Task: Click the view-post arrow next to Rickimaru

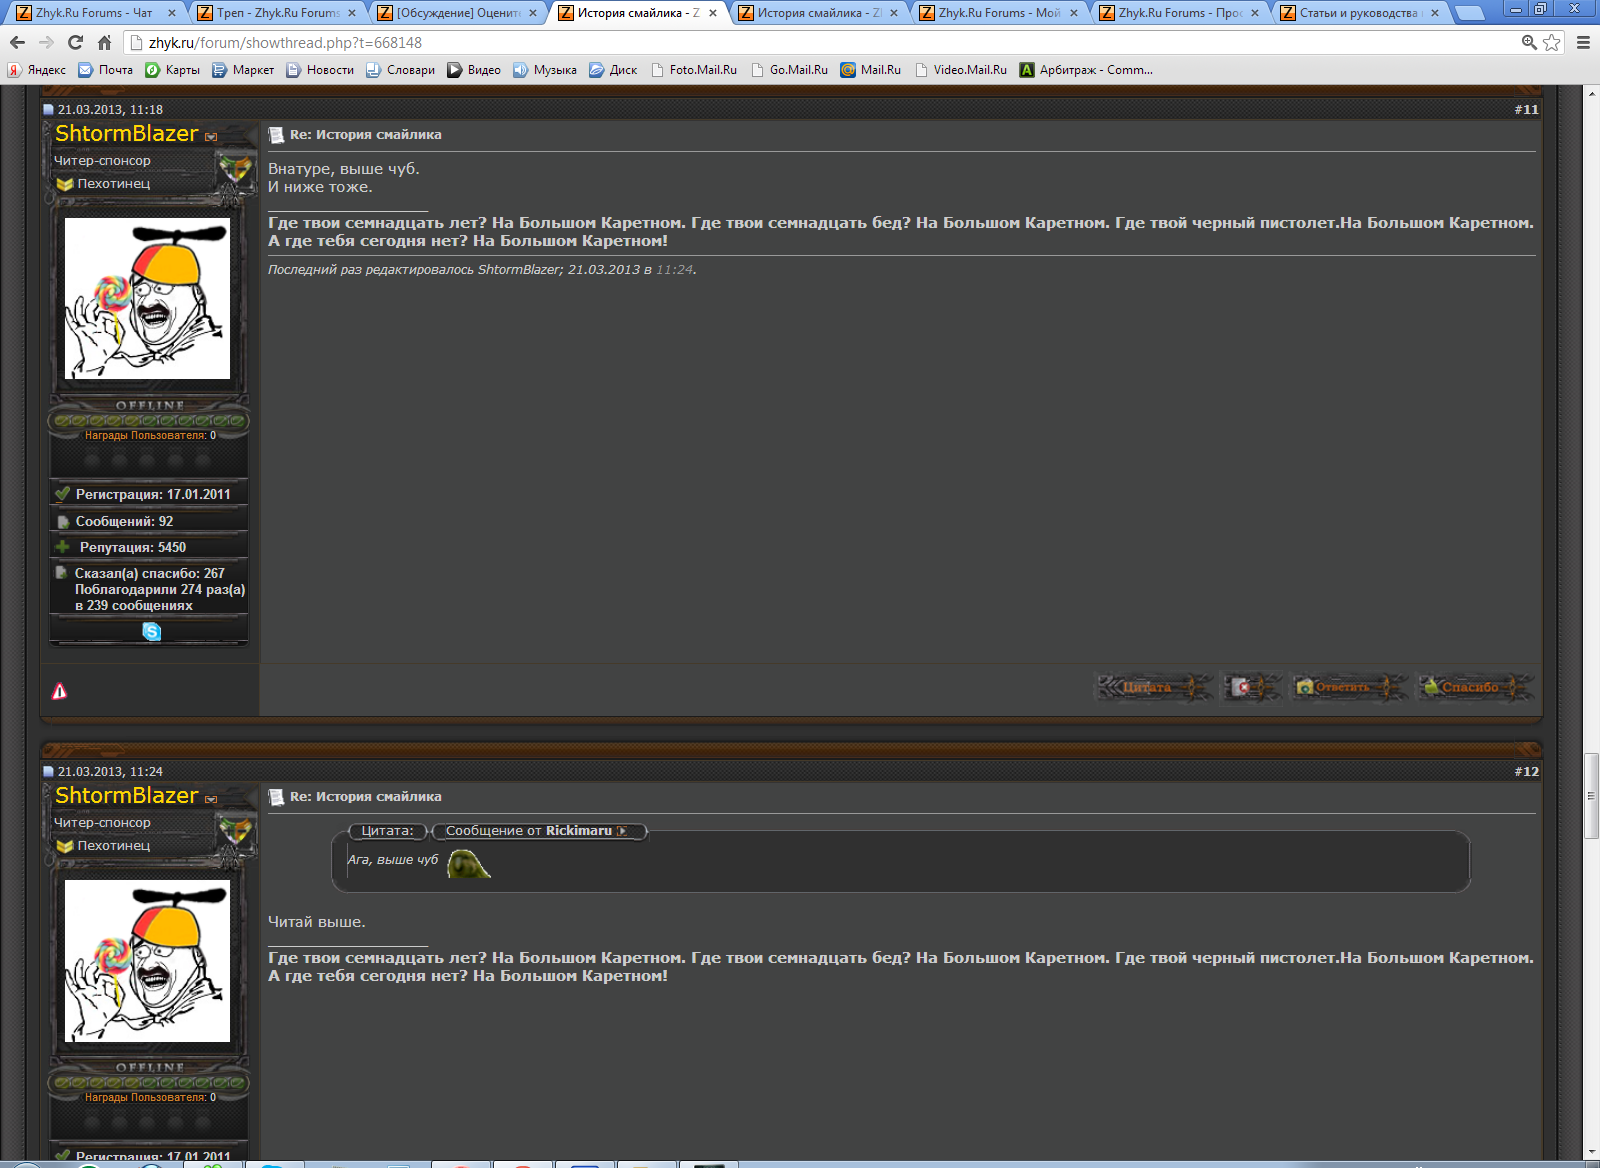Action: click(622, 831)
